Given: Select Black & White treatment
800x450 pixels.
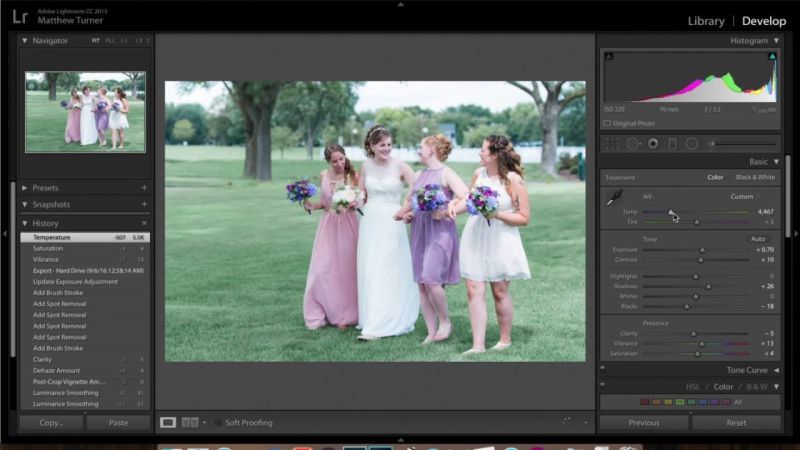Looking at the screenshot, I should tap(755, 178).
